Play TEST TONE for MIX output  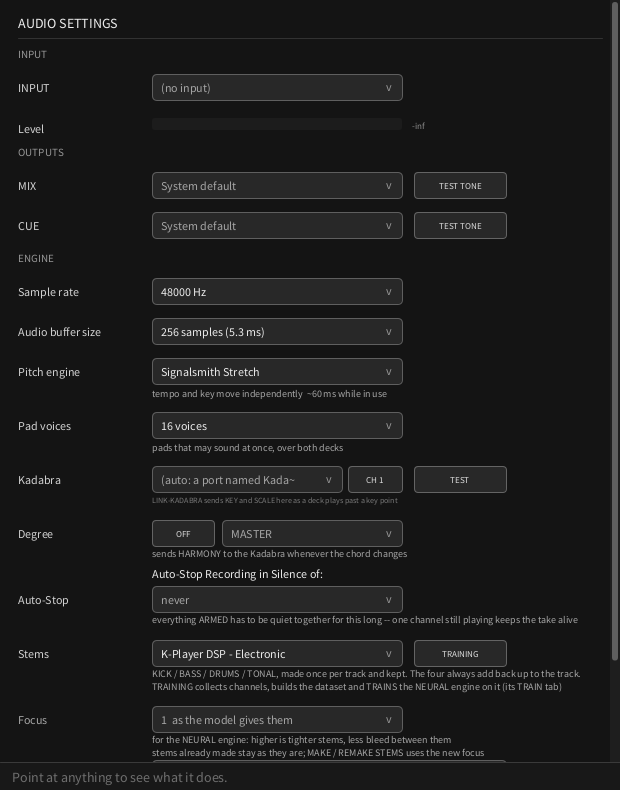(x=460, y=185)
